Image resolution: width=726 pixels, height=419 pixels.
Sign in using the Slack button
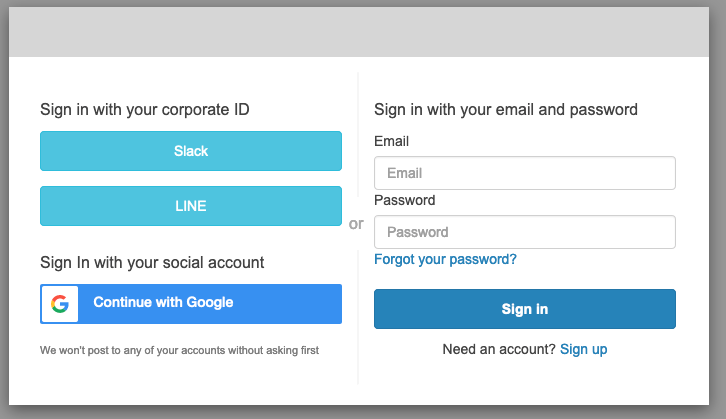[x=191, y=151]
